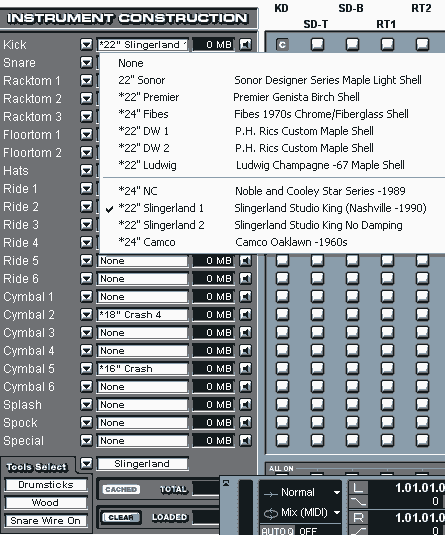
Task: Open the Normal record mode dropdown
Action: [x=336, y=493]
